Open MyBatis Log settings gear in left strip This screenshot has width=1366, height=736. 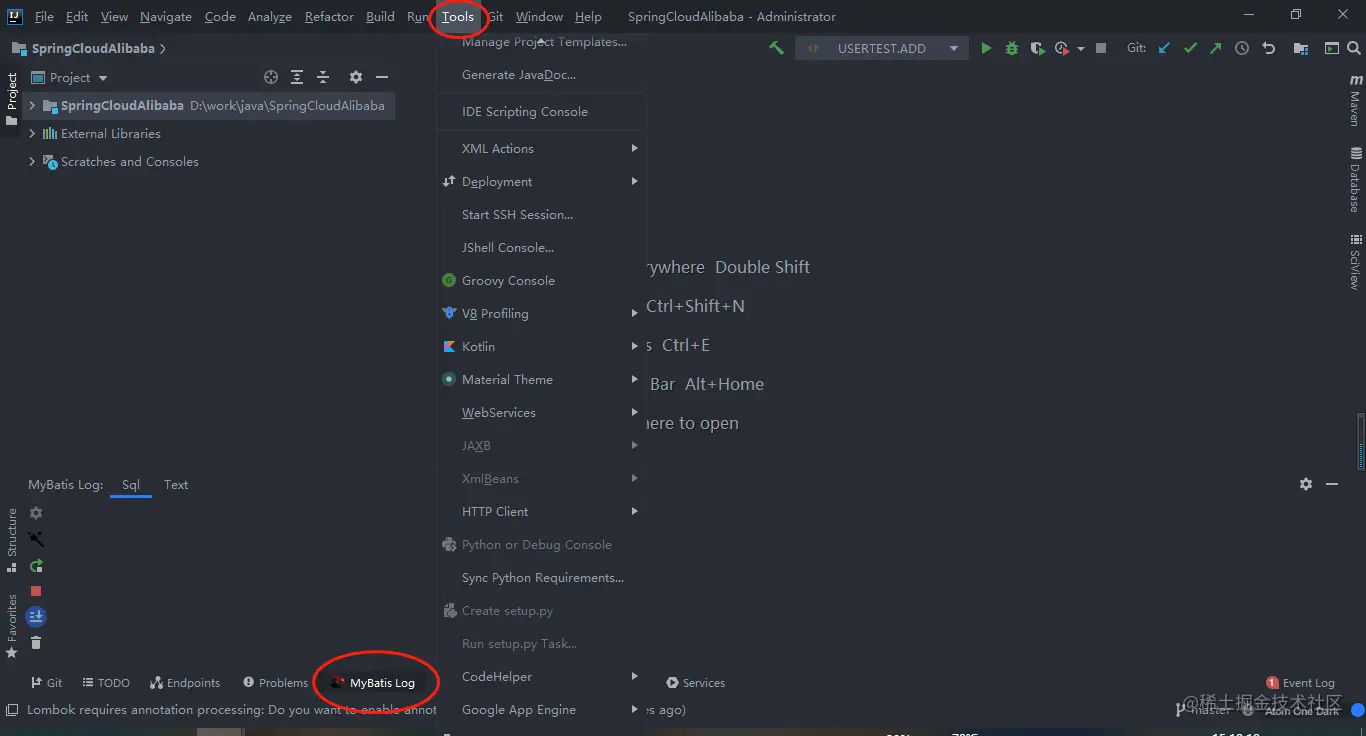pos(36,513)
